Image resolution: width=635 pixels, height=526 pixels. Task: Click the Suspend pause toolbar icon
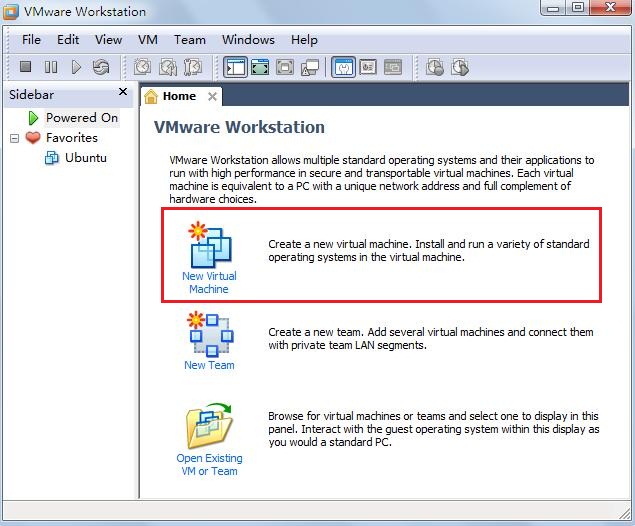[51, 67]
